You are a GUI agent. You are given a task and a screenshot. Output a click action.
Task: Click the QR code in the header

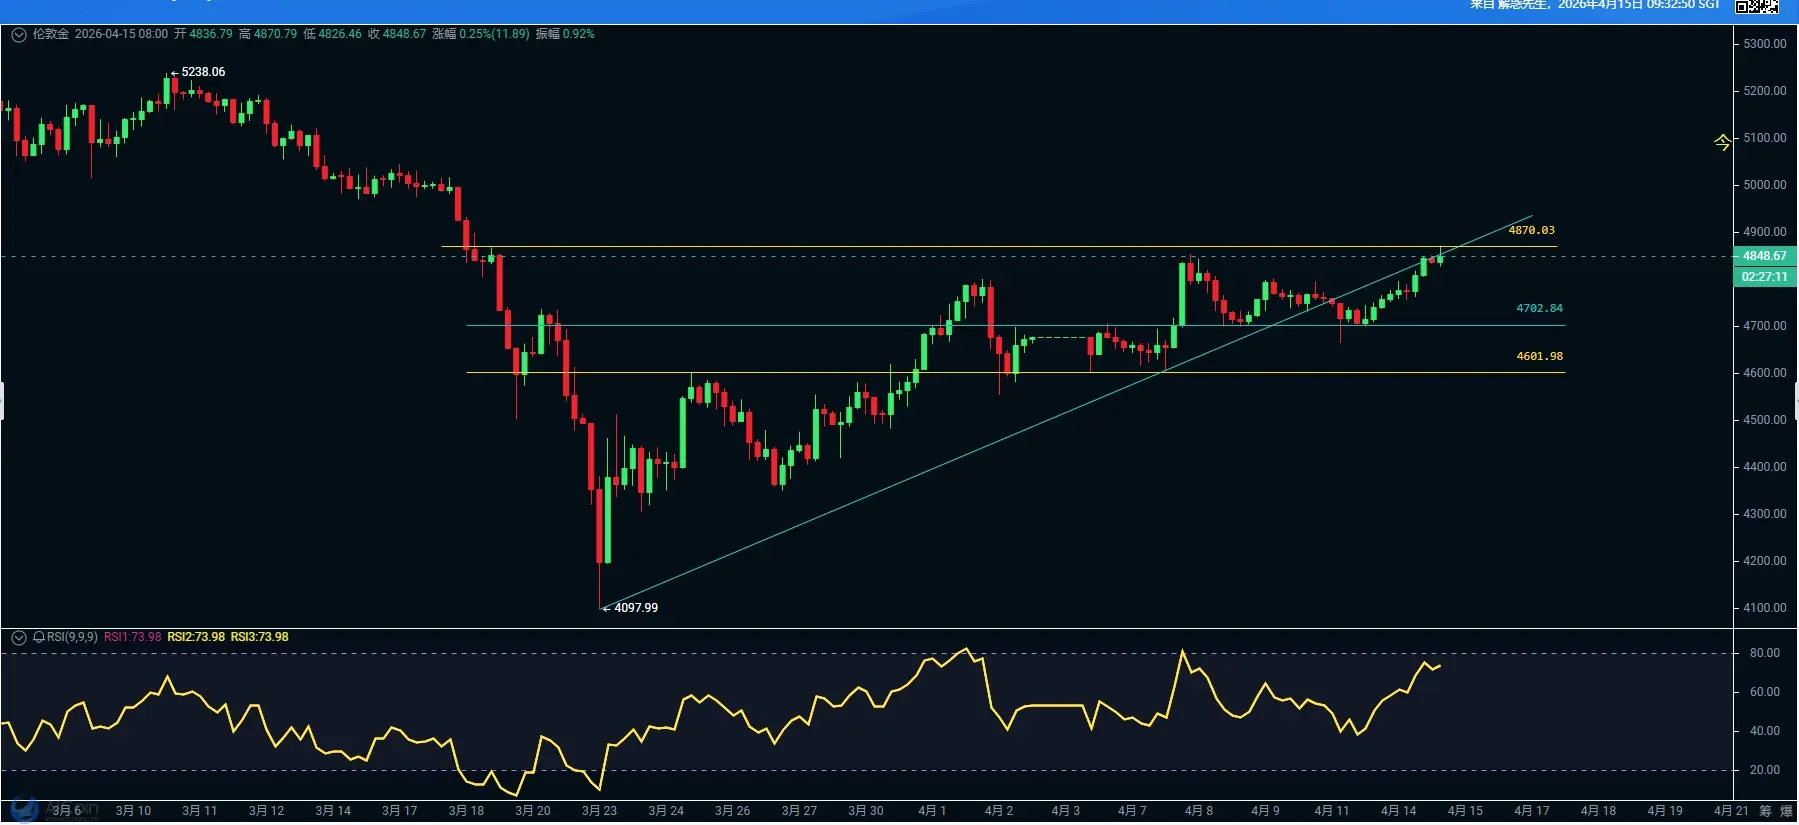[x=1756, y=6]
